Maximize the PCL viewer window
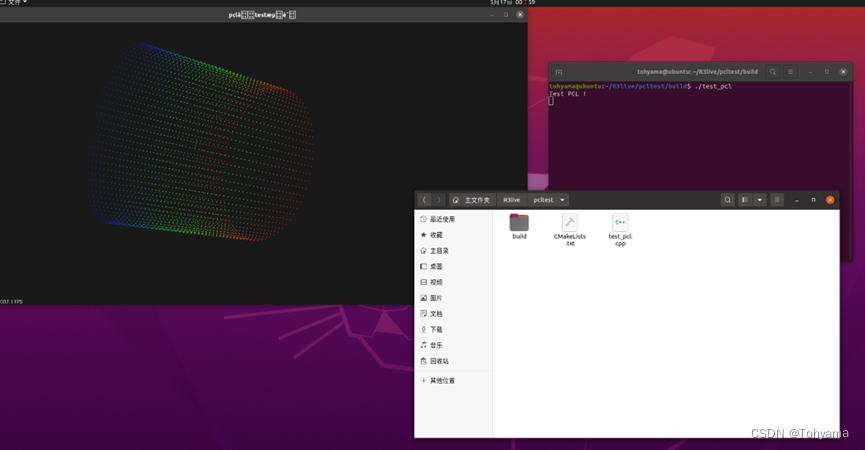 [506, 15]
